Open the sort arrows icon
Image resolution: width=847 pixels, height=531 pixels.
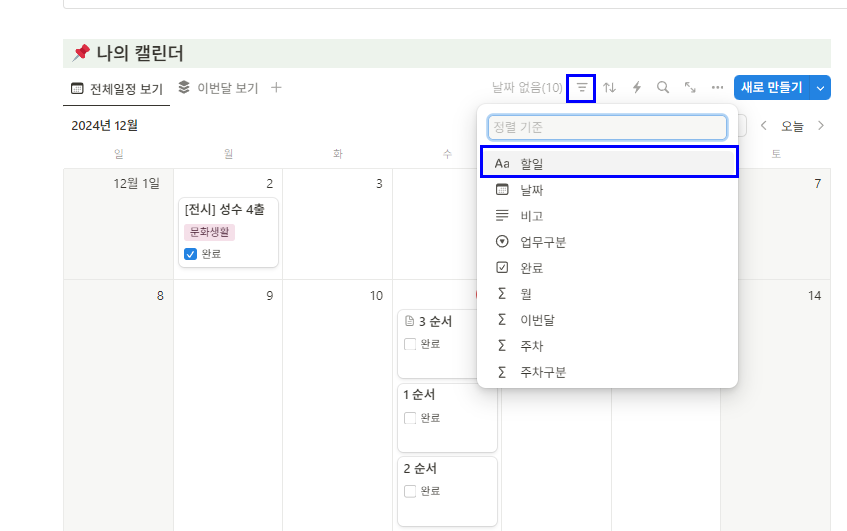click(x=609, y=88)
